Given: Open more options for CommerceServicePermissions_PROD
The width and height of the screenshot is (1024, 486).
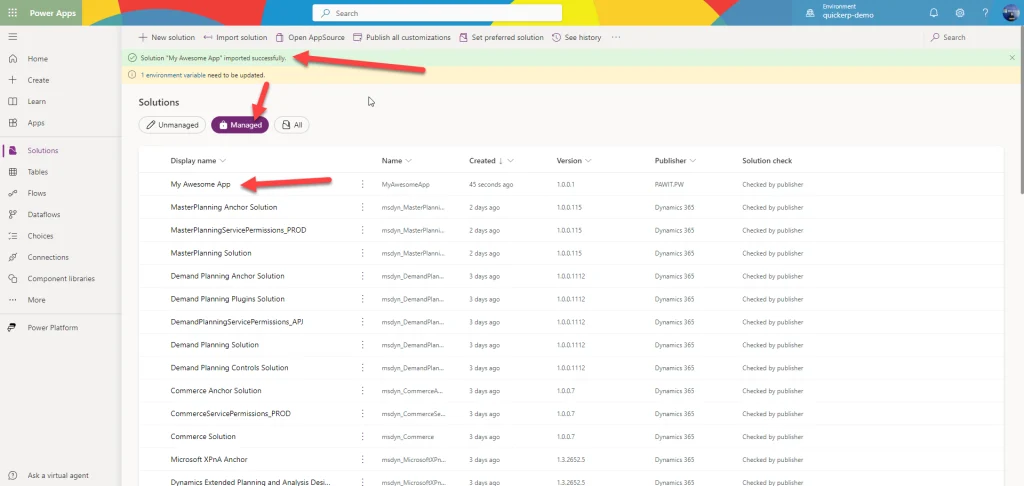Looking at the screenshot, I should pos(362,413).
